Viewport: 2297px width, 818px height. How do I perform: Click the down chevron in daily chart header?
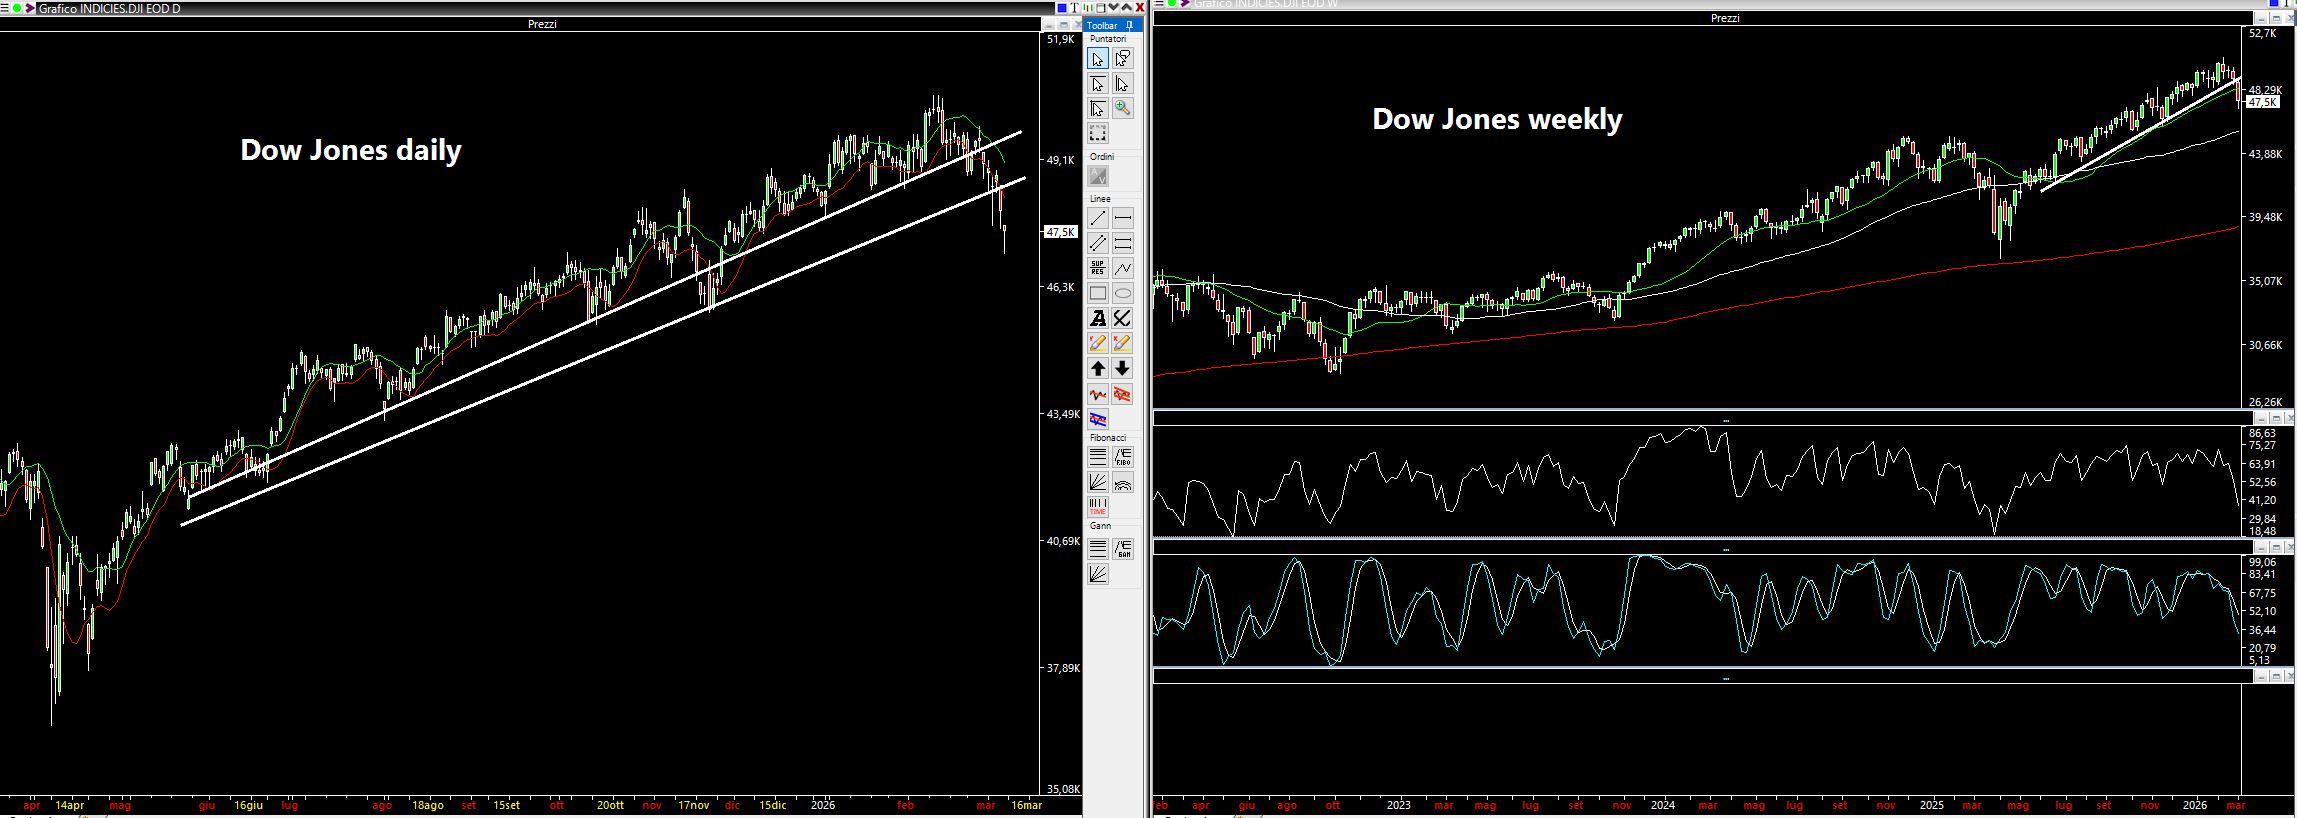pyautogui.click(x=1114, y=8)
